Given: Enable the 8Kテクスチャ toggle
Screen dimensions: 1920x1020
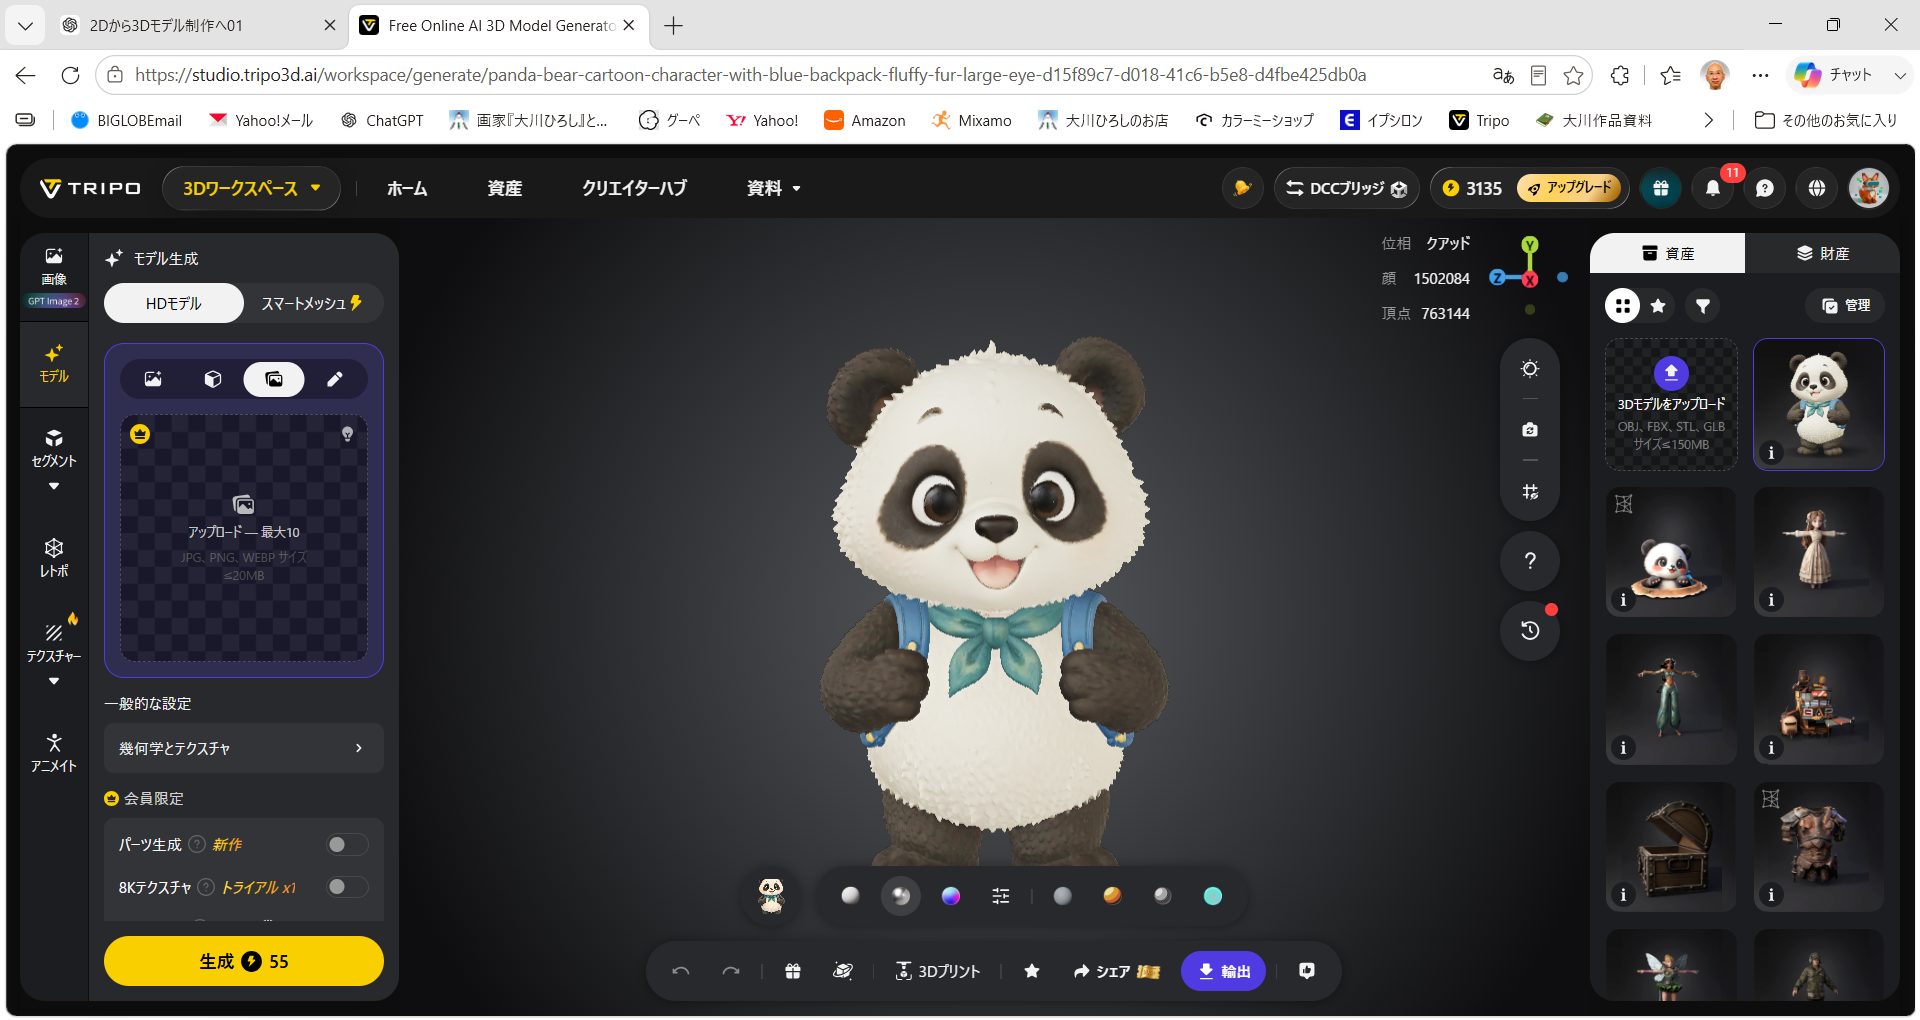Looking at the screenshot, I should point(347,887).
